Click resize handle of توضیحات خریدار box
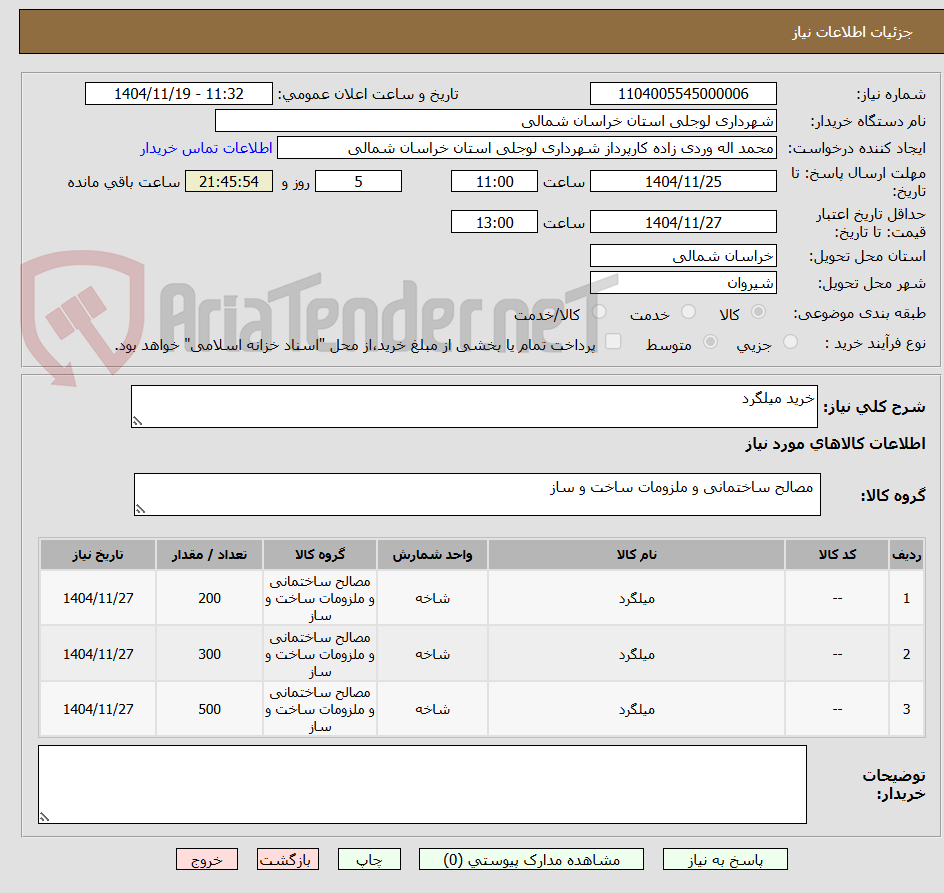 tap(44, 817)
